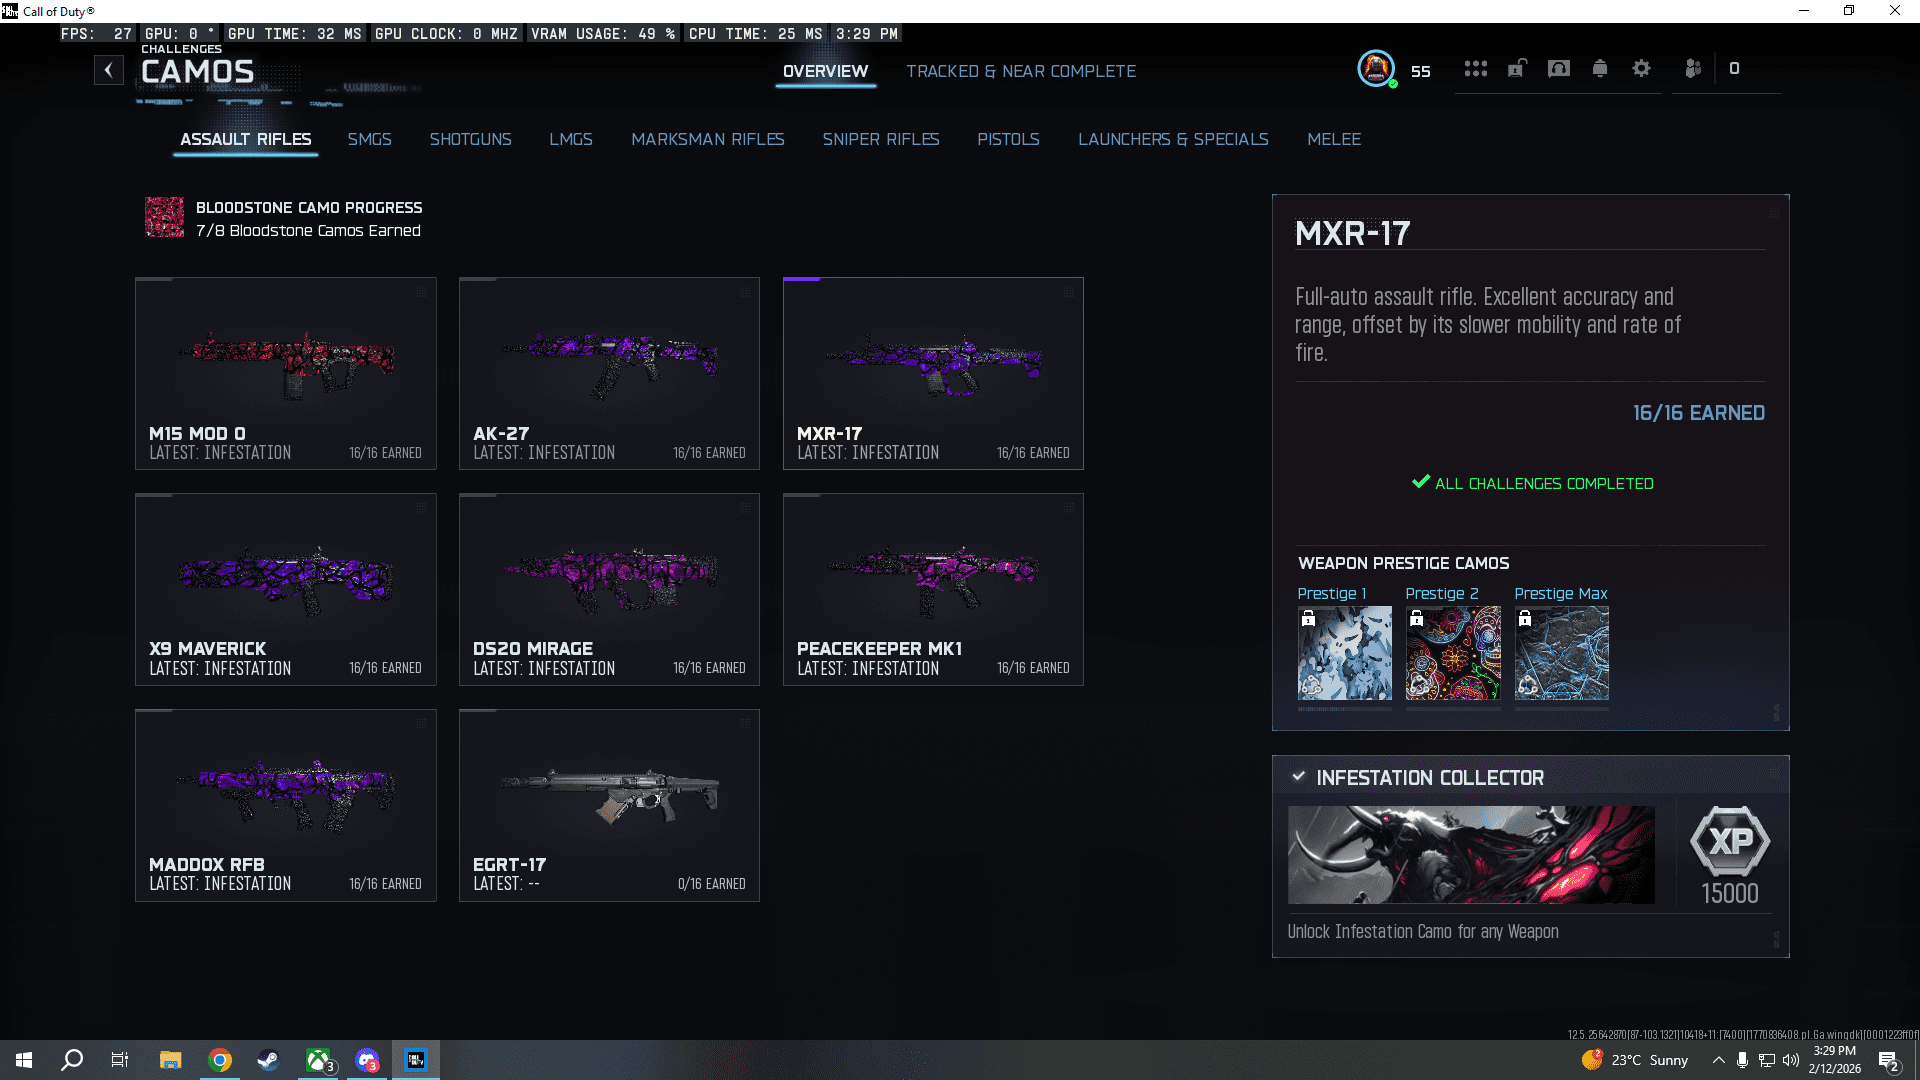Show hidden tray icons chevron
Screen dimensions: 1920x1080
[x=1718, y=1060]
